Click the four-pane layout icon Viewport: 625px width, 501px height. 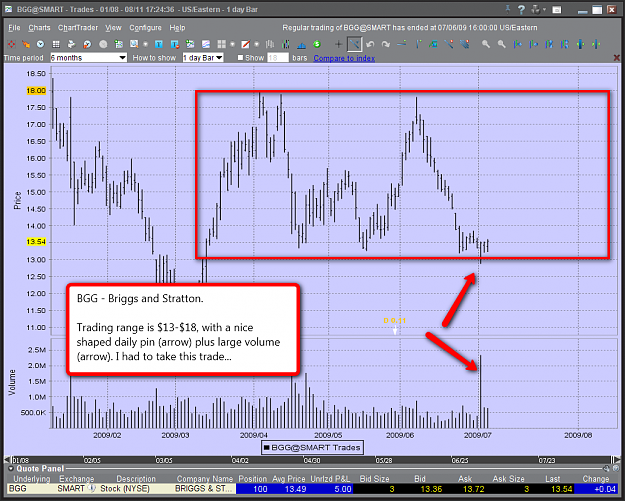pyautogui.click(x=222, y=44)
